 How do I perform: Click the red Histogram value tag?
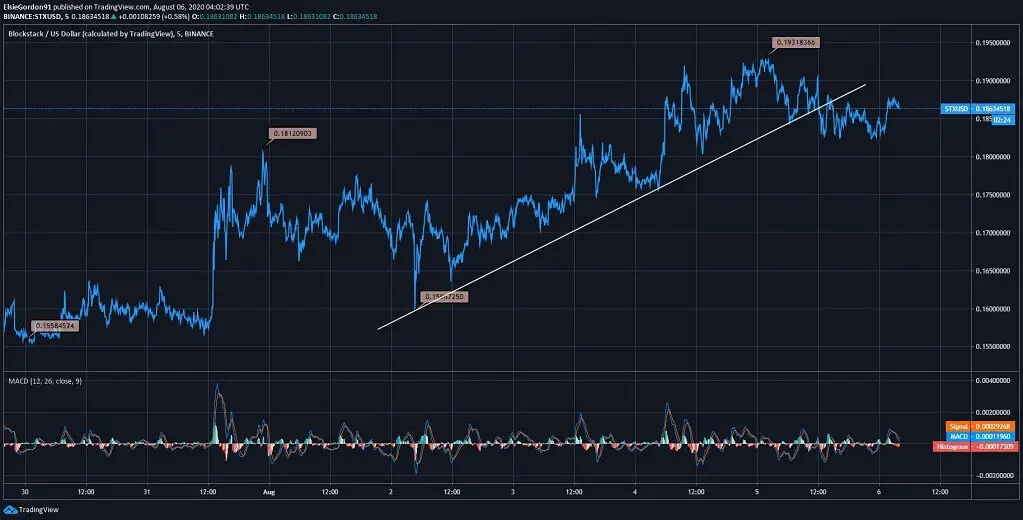(974, 446)
